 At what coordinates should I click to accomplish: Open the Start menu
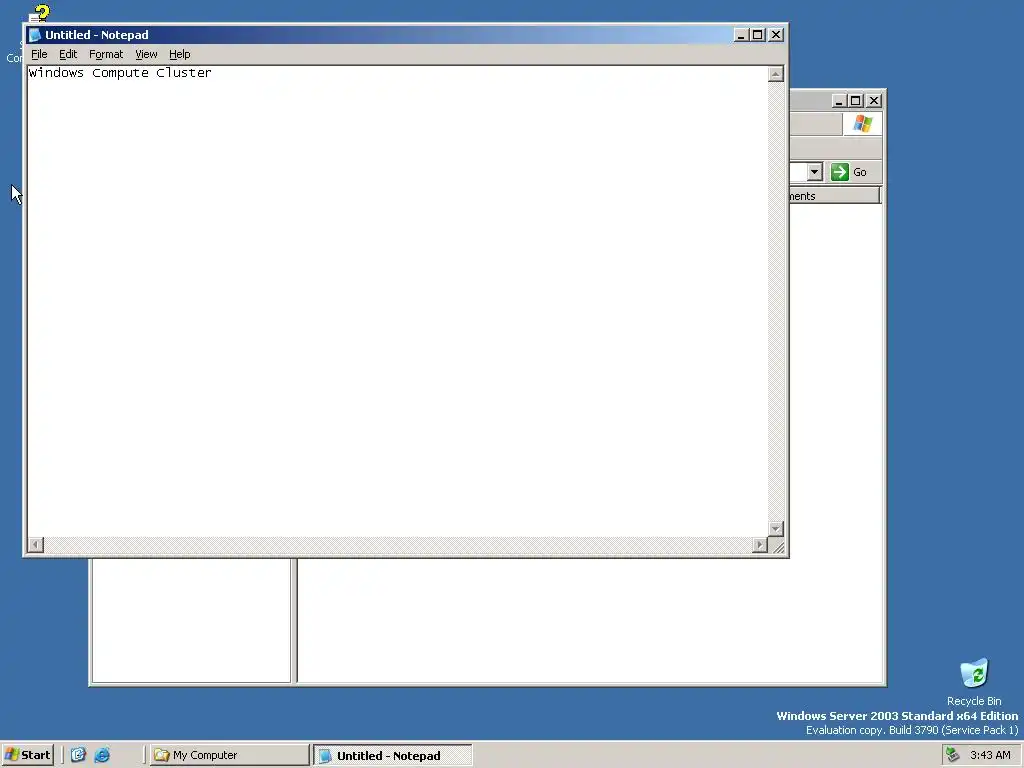pos(27,755)
